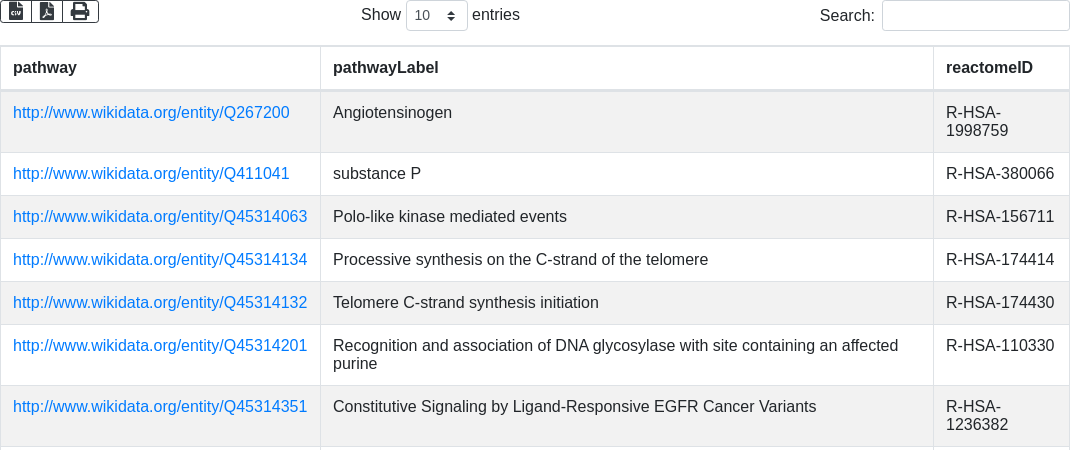
Task: Sort by the pathway column header
Action: point(160,68)
